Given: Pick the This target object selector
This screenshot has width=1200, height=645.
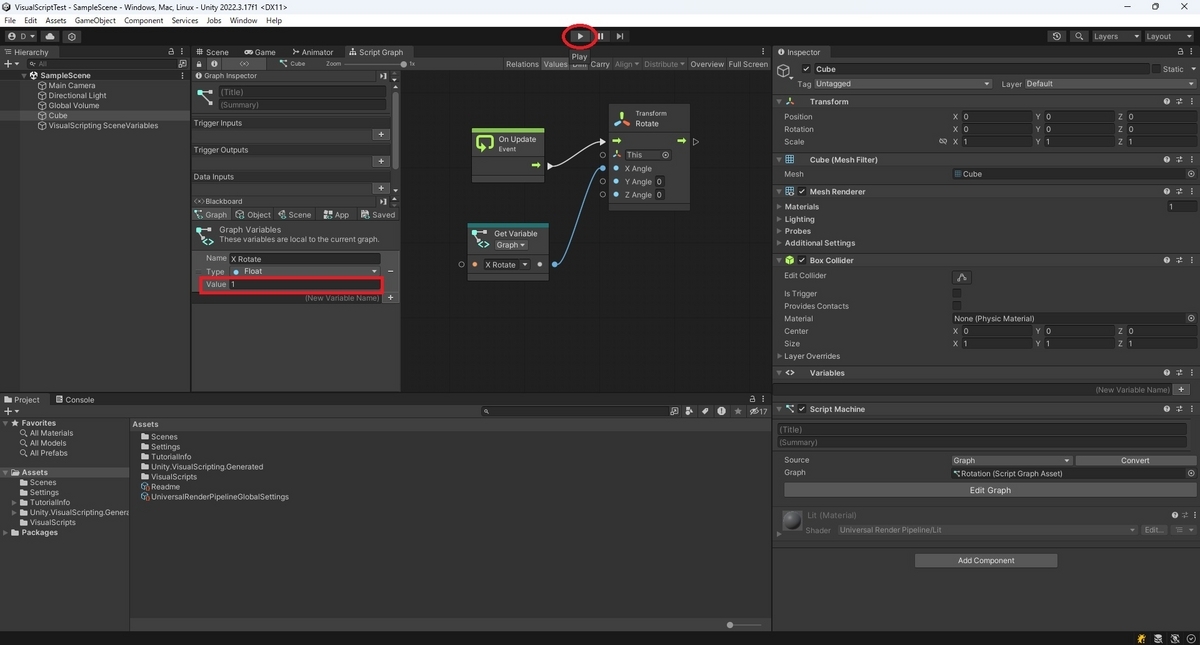Looking at the screenshot, I should (x=666, y=155).
